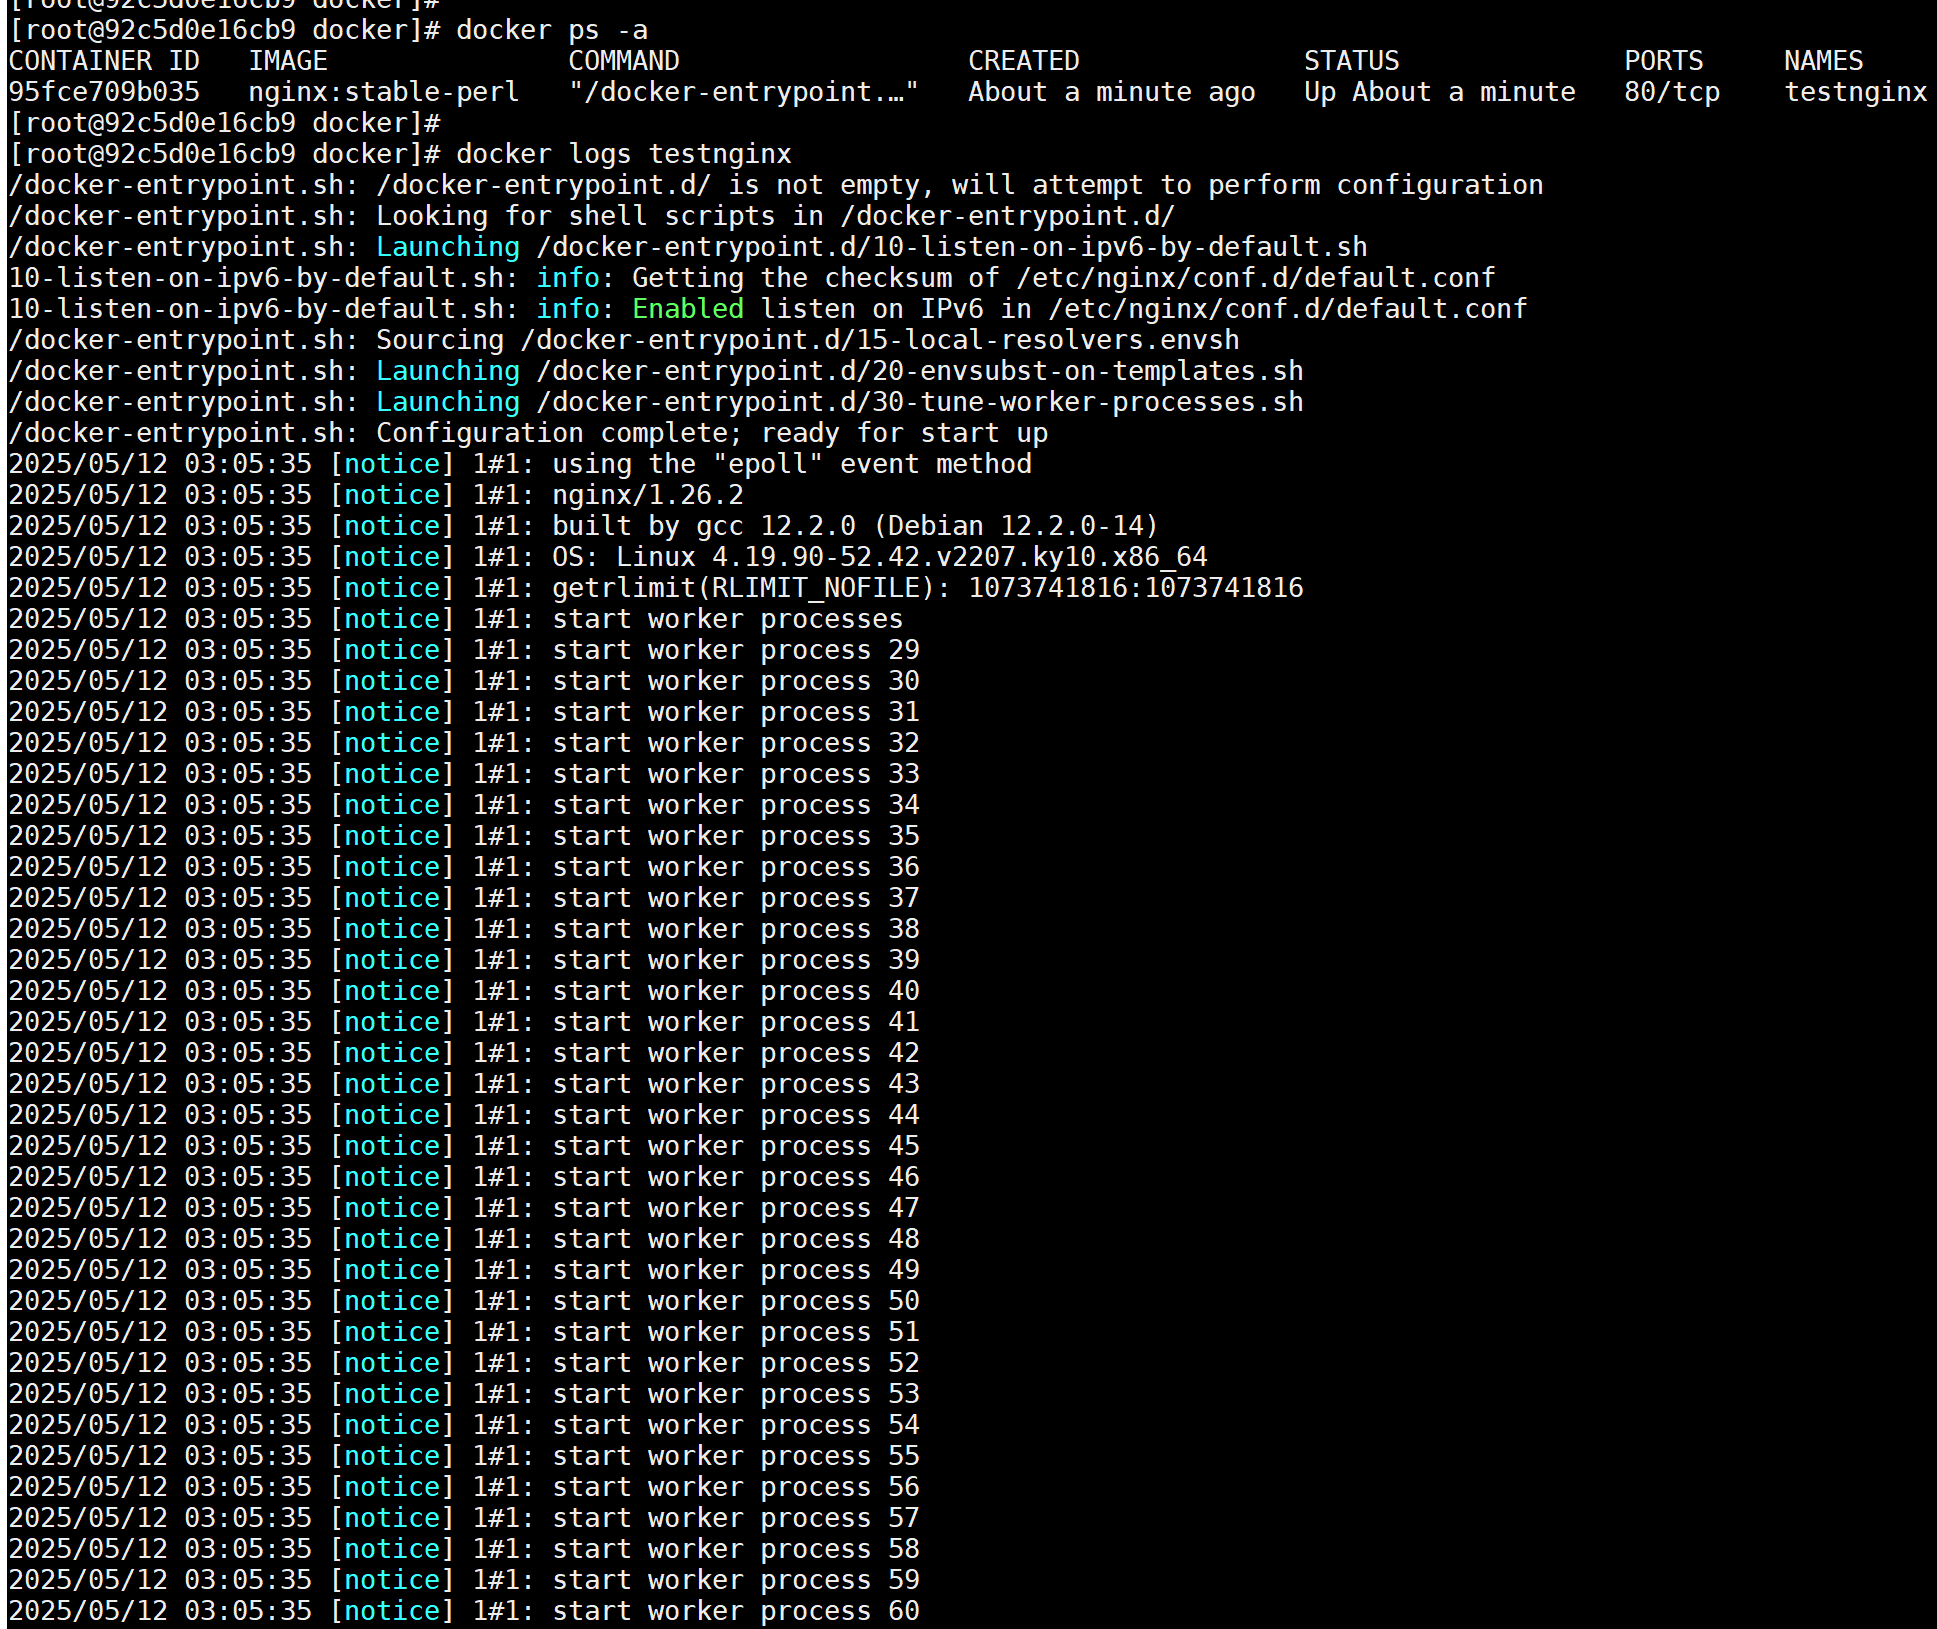Screen dimensions: 1937x1629
Task: Click the CREATED column header
Action: click(1022, 60)
